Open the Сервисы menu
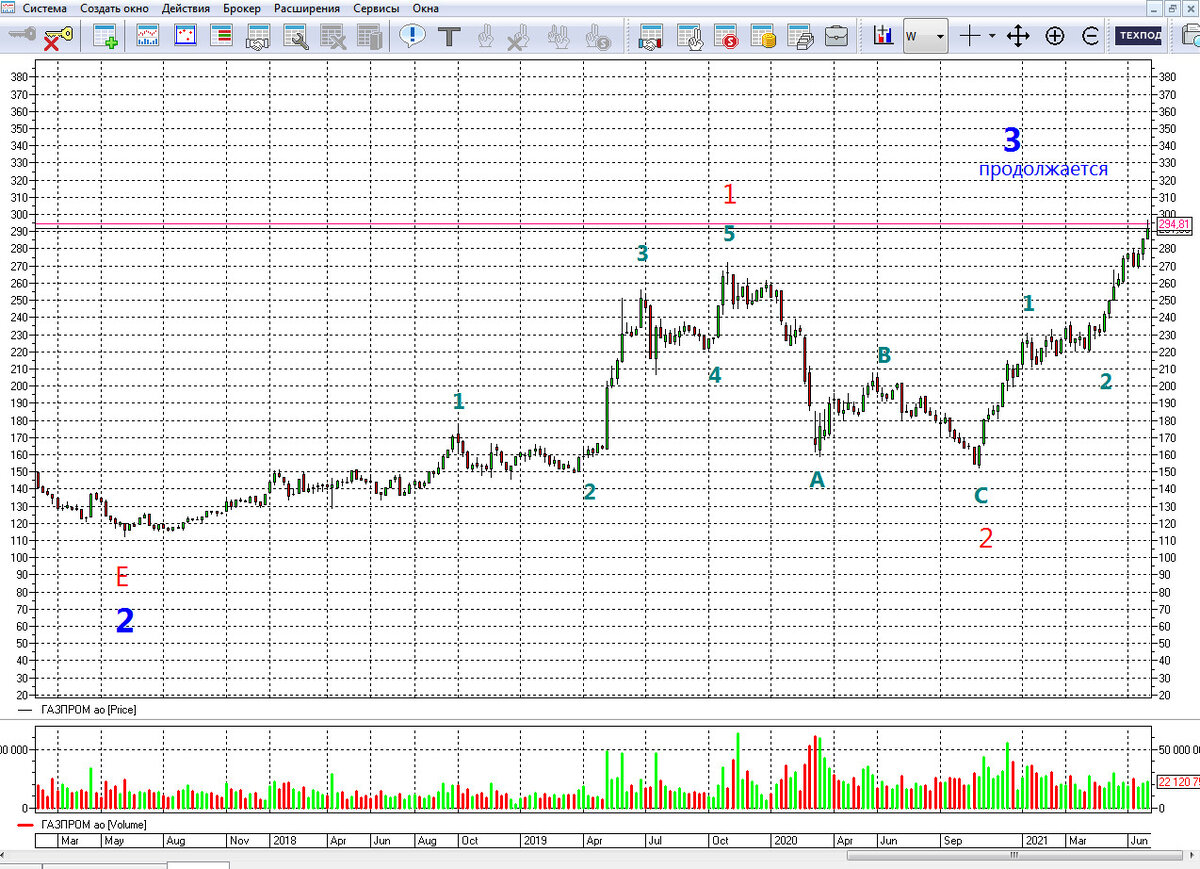1200x869 pixels. tap(374, 8)
